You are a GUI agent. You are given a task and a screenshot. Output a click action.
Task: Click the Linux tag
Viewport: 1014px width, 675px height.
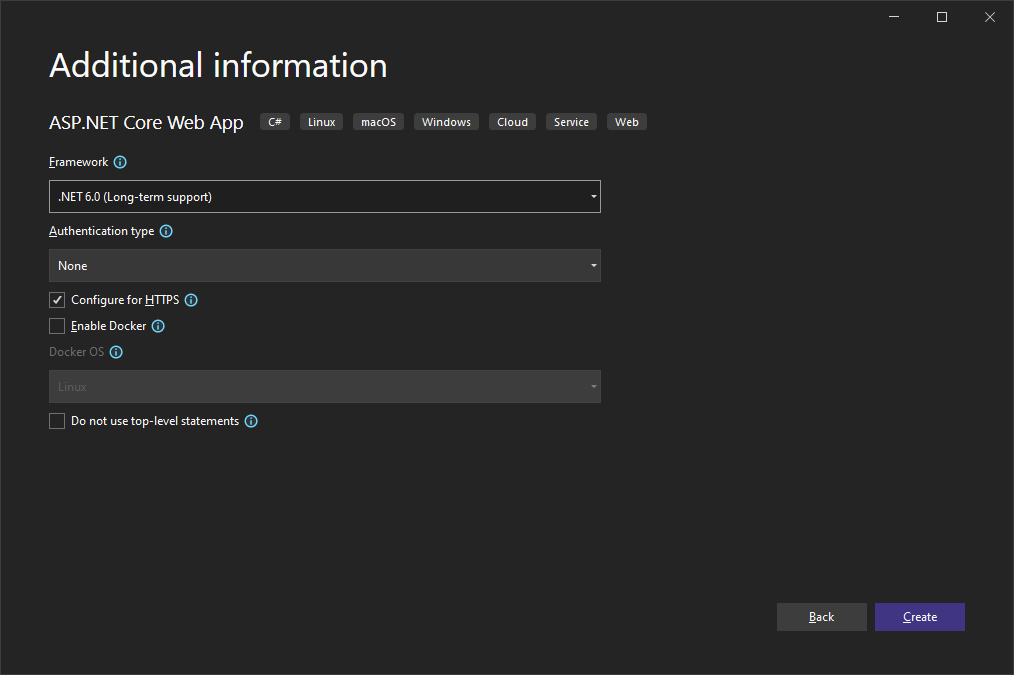point(321,122)
